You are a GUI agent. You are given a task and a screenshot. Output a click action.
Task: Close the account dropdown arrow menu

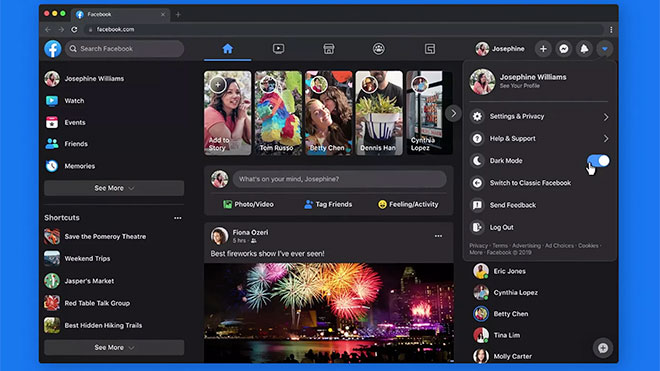coord(605,49)
